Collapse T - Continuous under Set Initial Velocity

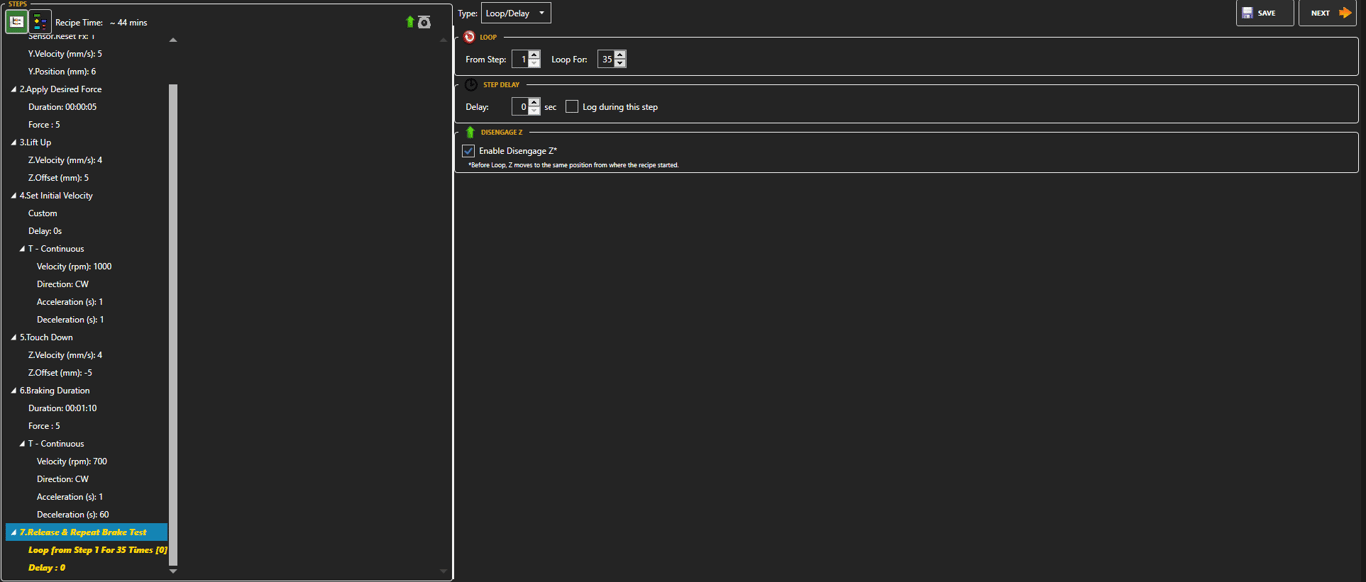22,249
